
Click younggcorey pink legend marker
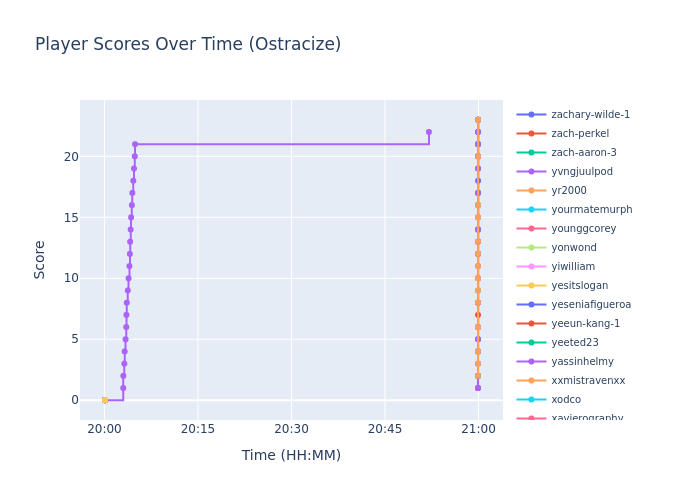(531, 229)
